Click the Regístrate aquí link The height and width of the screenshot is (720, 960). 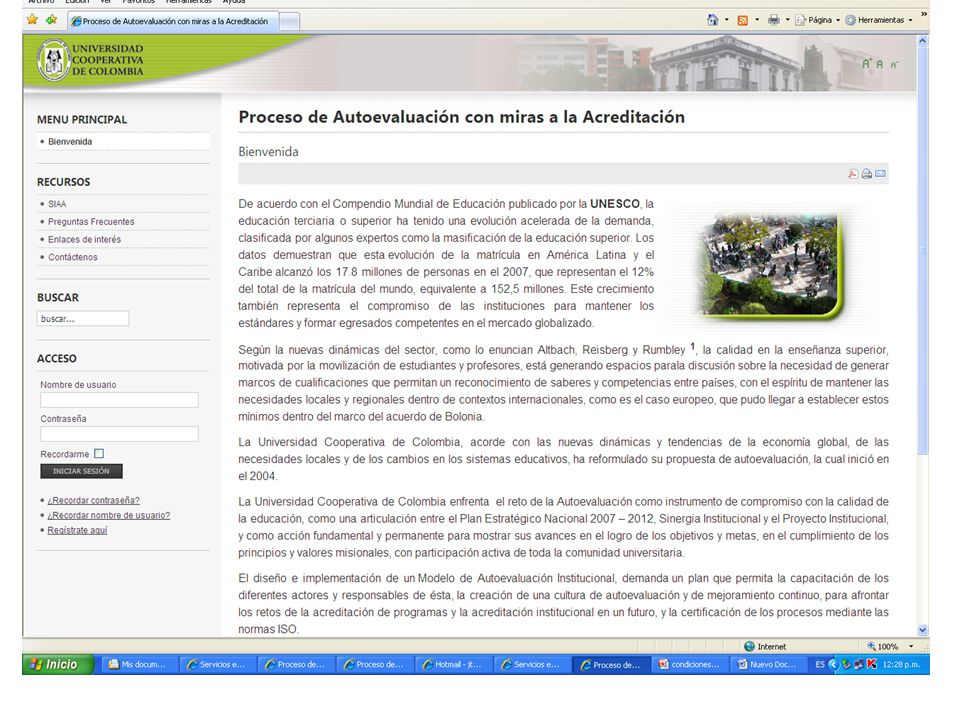(x=77, y=530)
